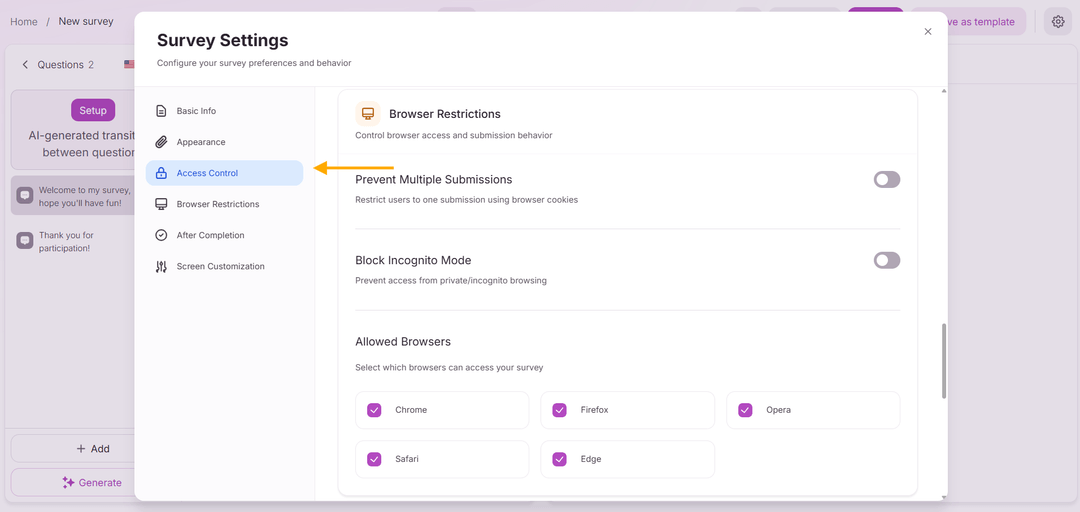
Task: Click the back chevron next to Questions
Action: 25,65
